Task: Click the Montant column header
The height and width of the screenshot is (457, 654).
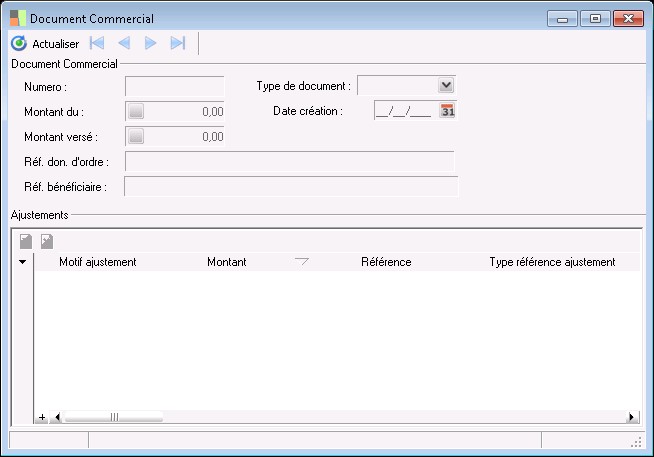Action: pos(227,262)
